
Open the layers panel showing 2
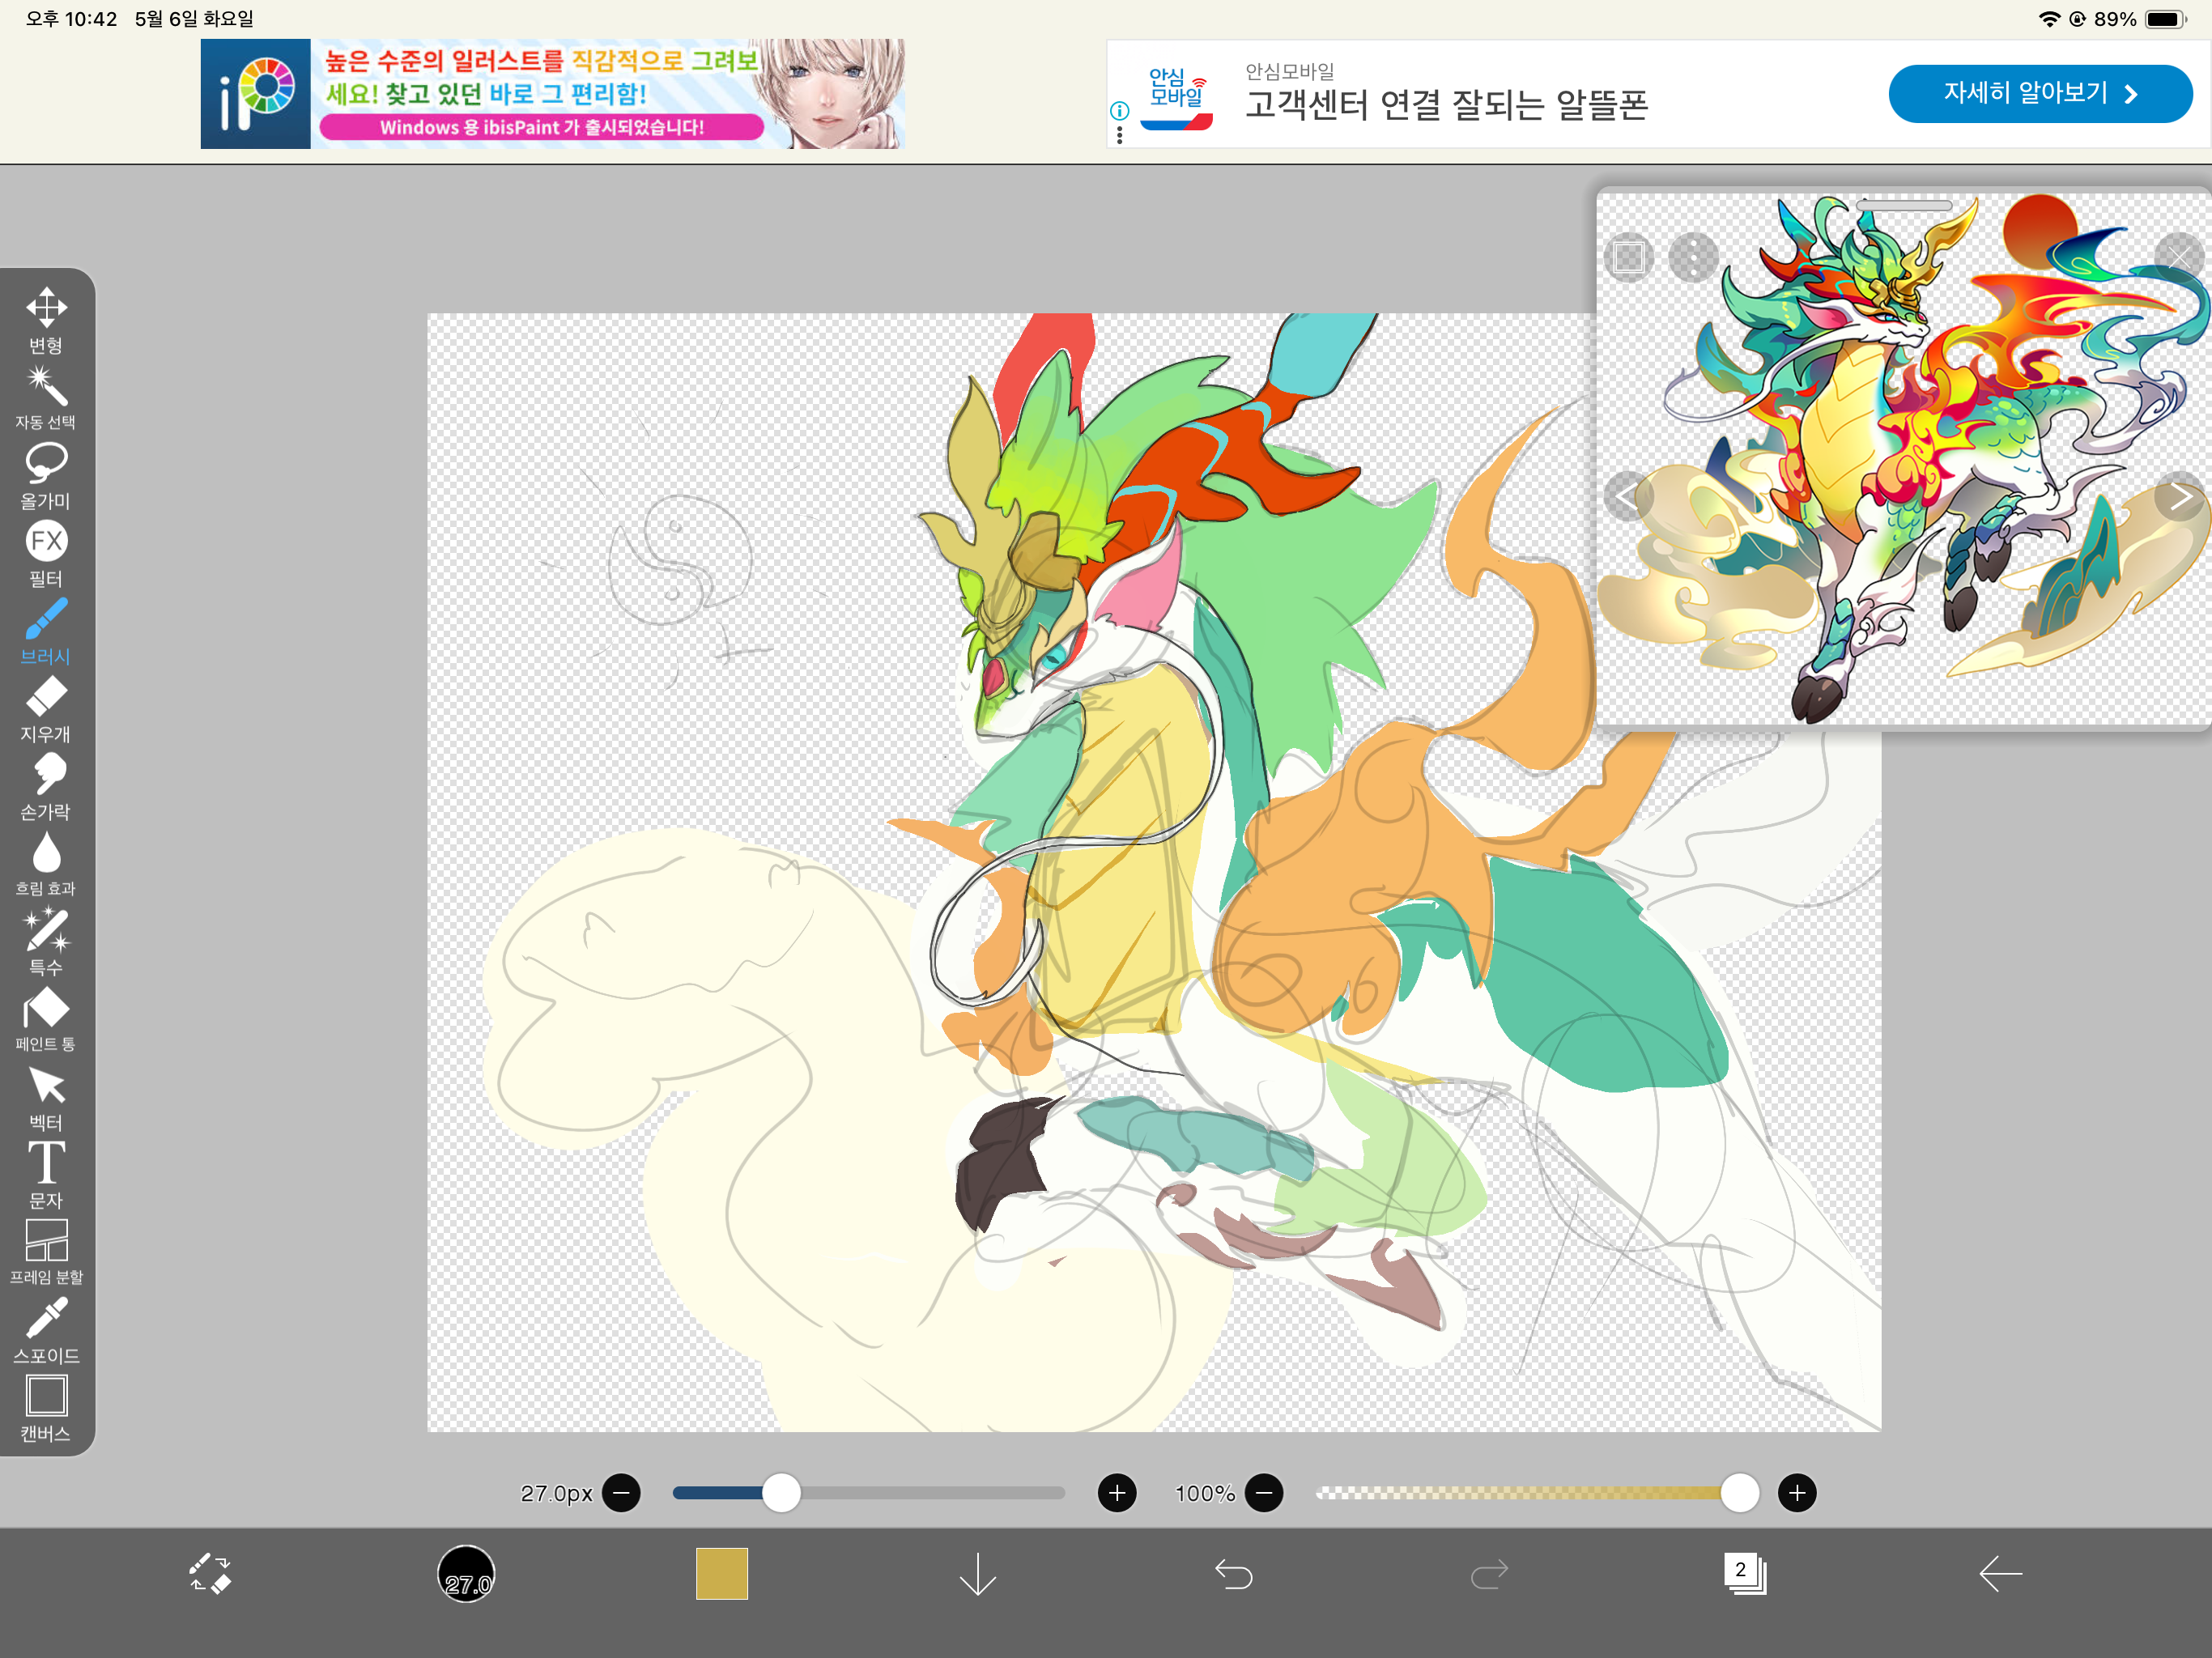point(1745,1574)
